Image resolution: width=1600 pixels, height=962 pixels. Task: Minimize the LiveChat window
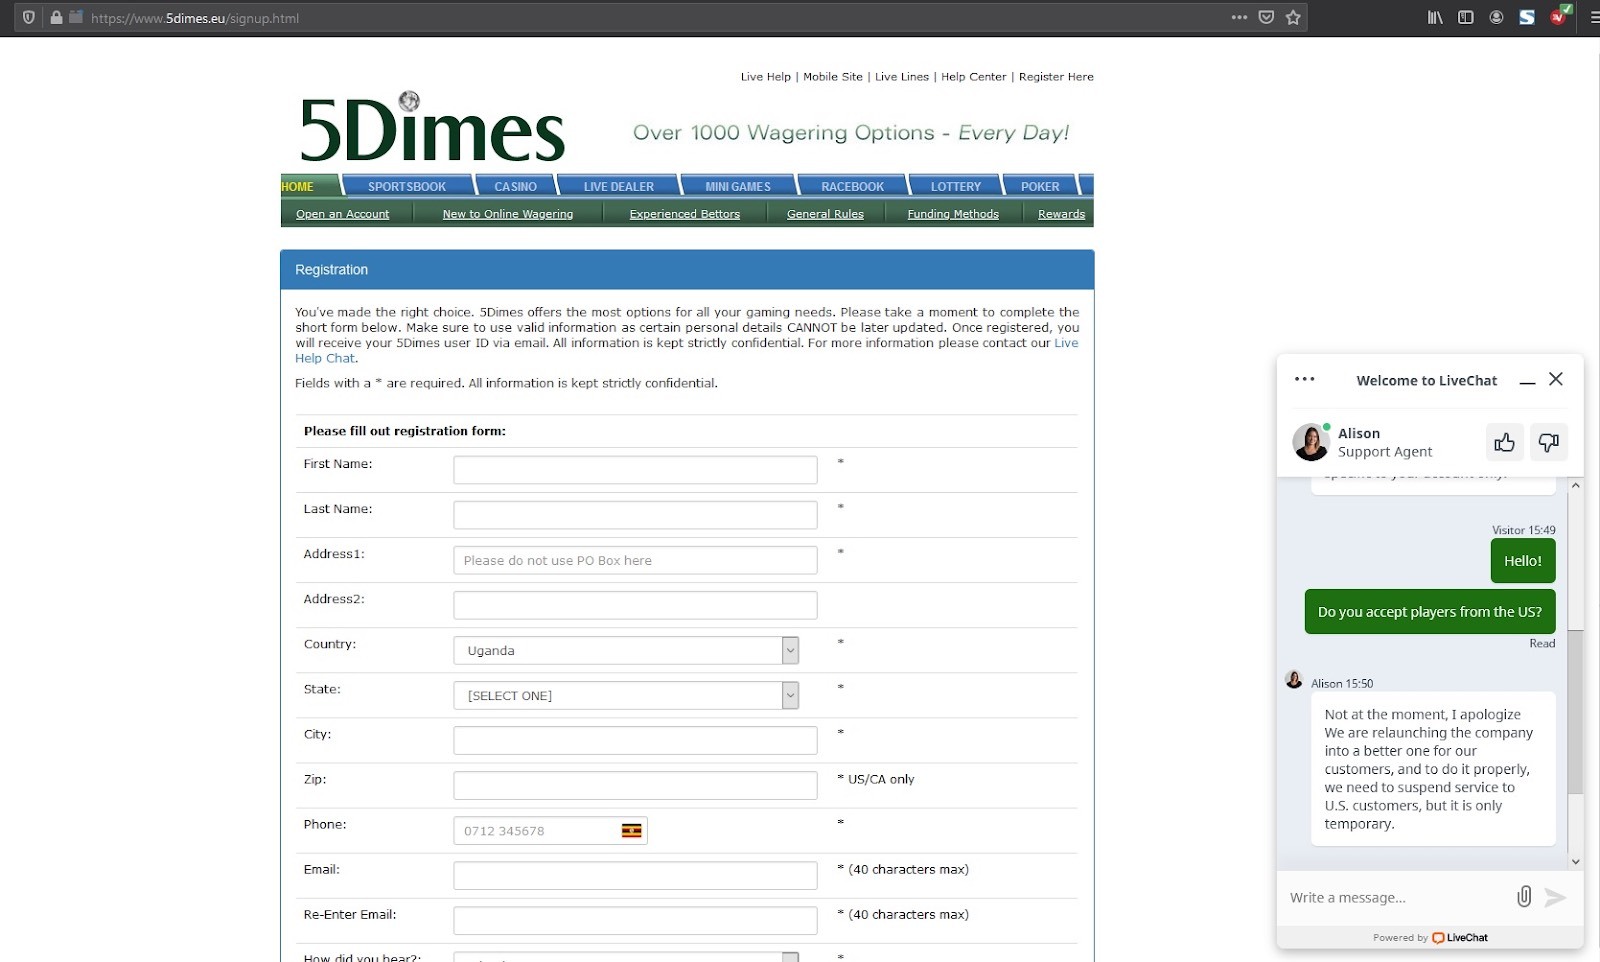click(x=1527, y=381)
